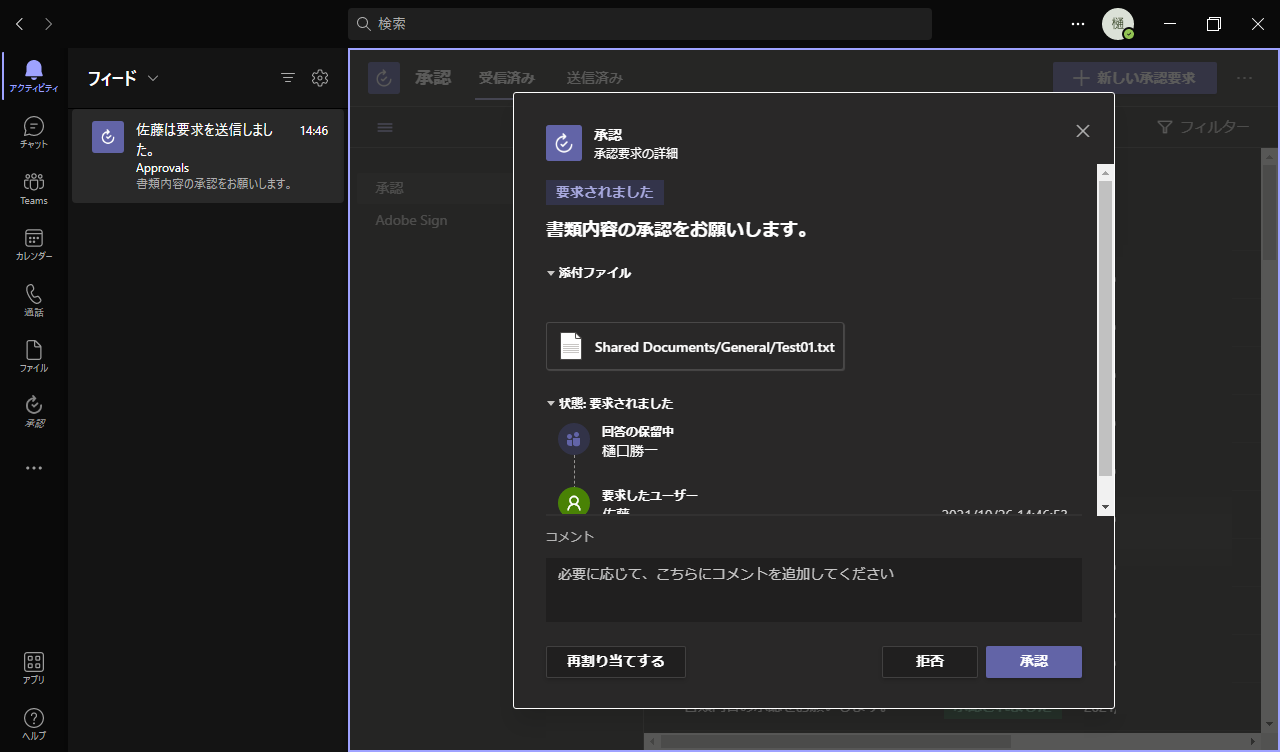Open attachment Shared Documents/General/Test01.txt
This screenshot has height=752, width=1280.
695,347
